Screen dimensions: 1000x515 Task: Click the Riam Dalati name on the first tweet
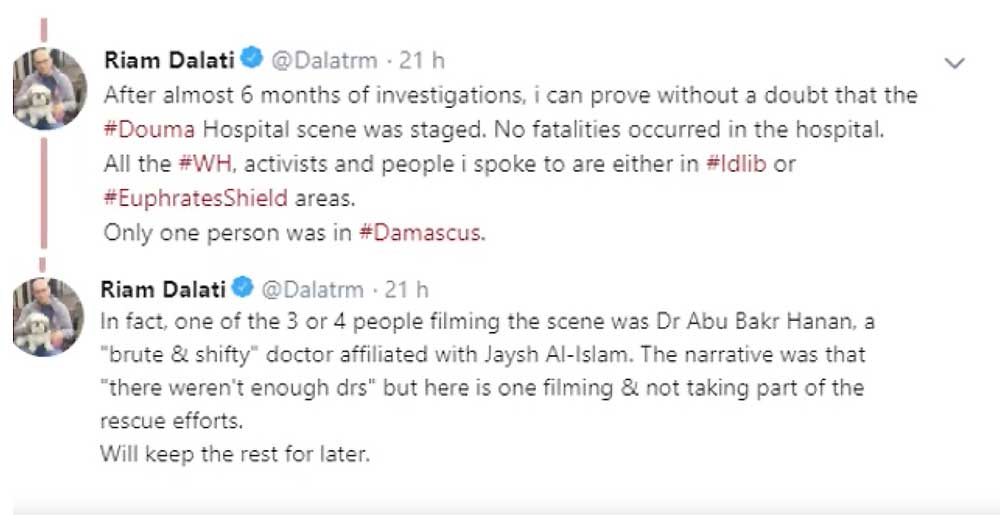[x=169, y=60]
